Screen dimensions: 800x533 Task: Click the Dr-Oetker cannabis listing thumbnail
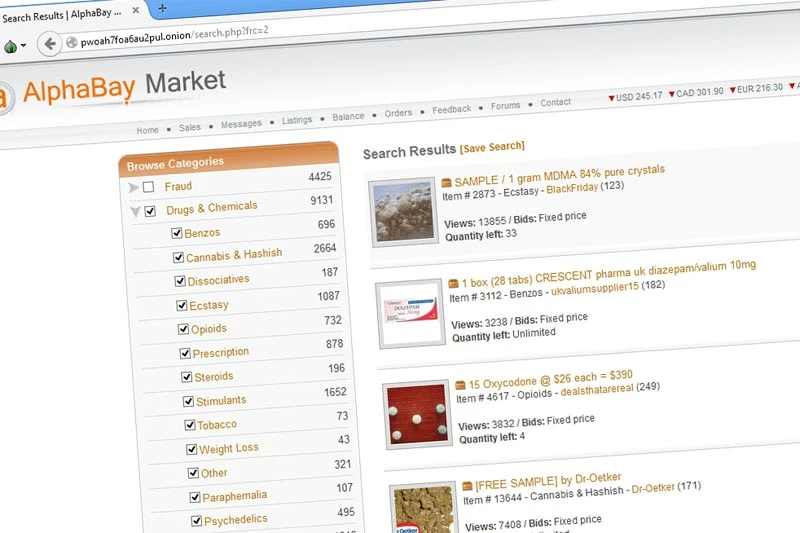[x=423, y=507]
